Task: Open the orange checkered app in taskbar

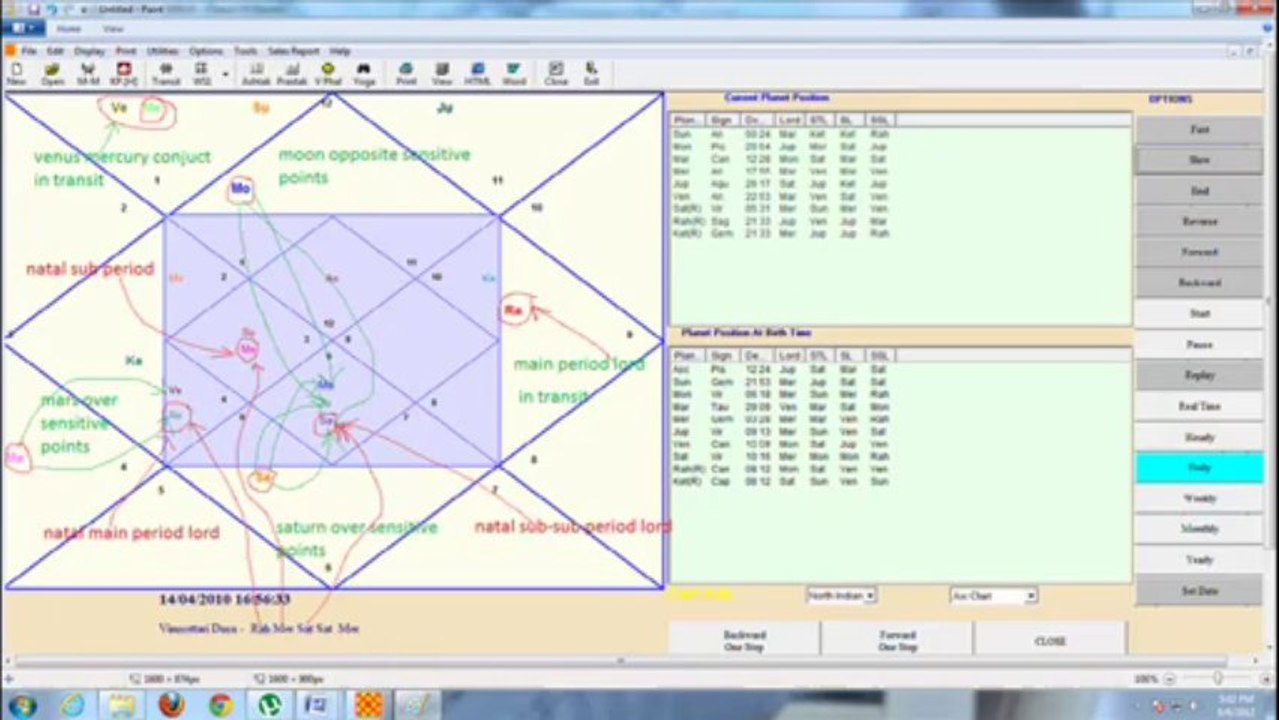Action: (x=368, y=705)
